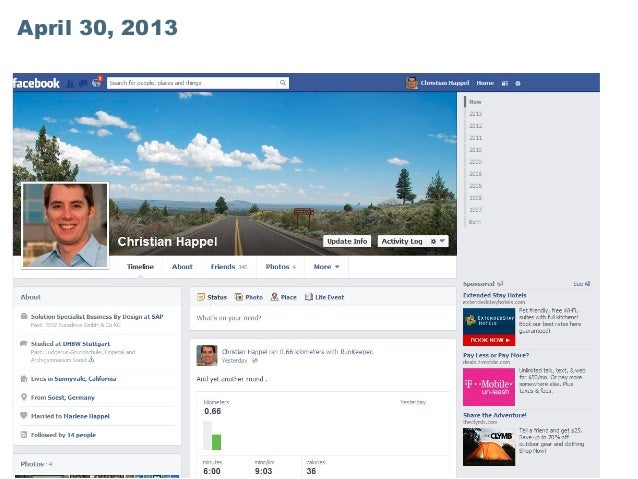
Task: Click the location pin icon by From Soest
Action: (24, 397)
